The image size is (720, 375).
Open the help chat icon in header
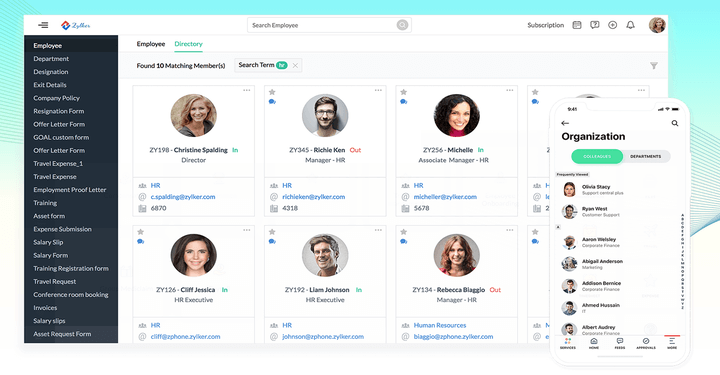pos(595,25)
